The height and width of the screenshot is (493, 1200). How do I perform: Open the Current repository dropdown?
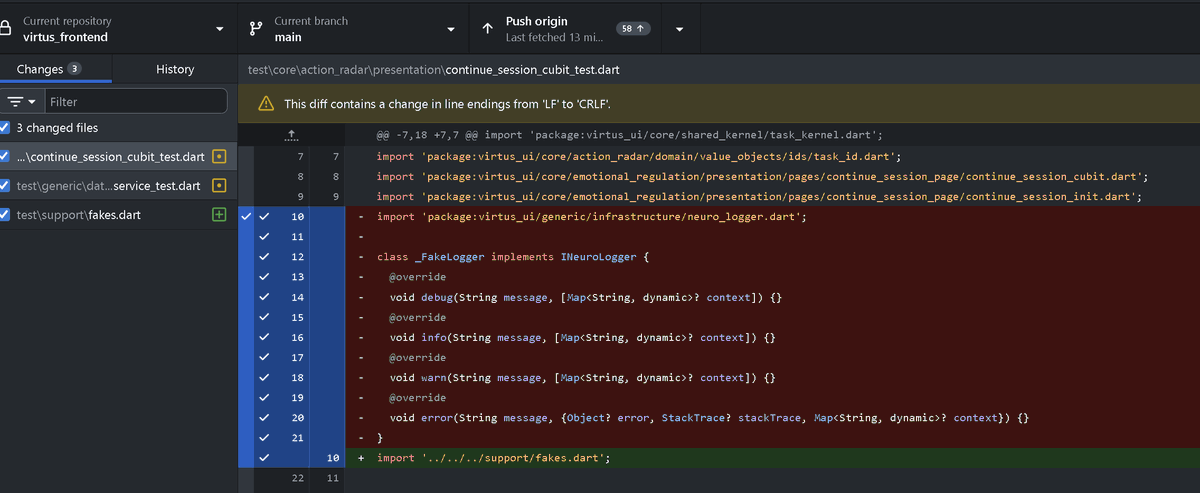pyautogui.click(x=118, y=28)
